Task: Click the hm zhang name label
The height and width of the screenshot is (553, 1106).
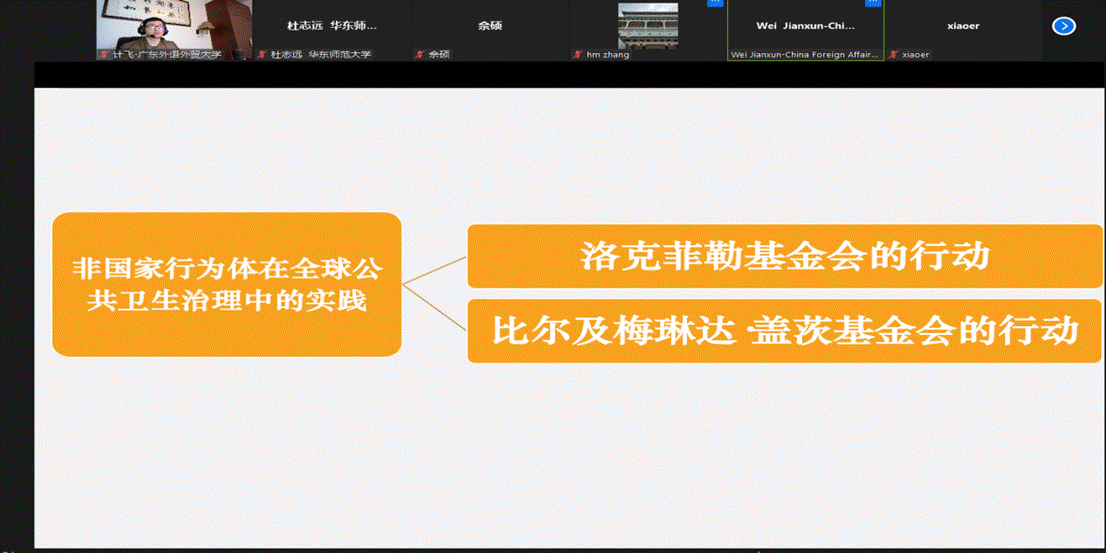Action: point(607,55)
